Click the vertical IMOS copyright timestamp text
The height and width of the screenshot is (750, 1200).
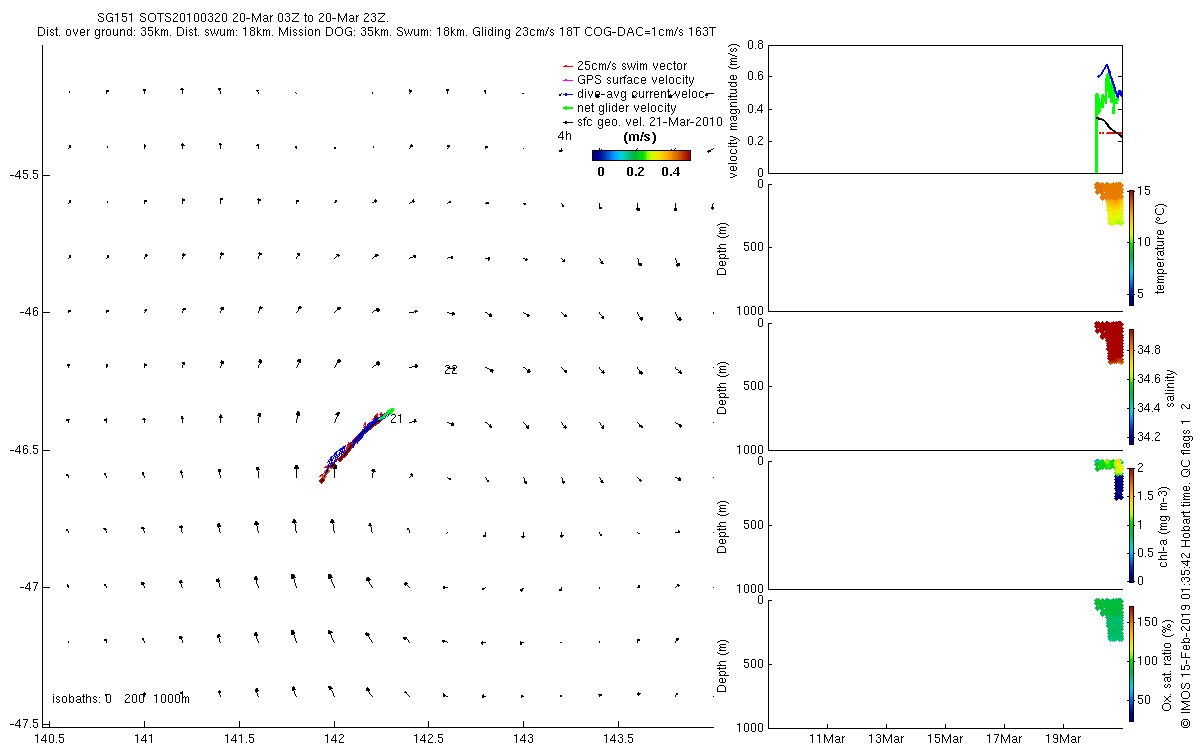click(1187, 567)
